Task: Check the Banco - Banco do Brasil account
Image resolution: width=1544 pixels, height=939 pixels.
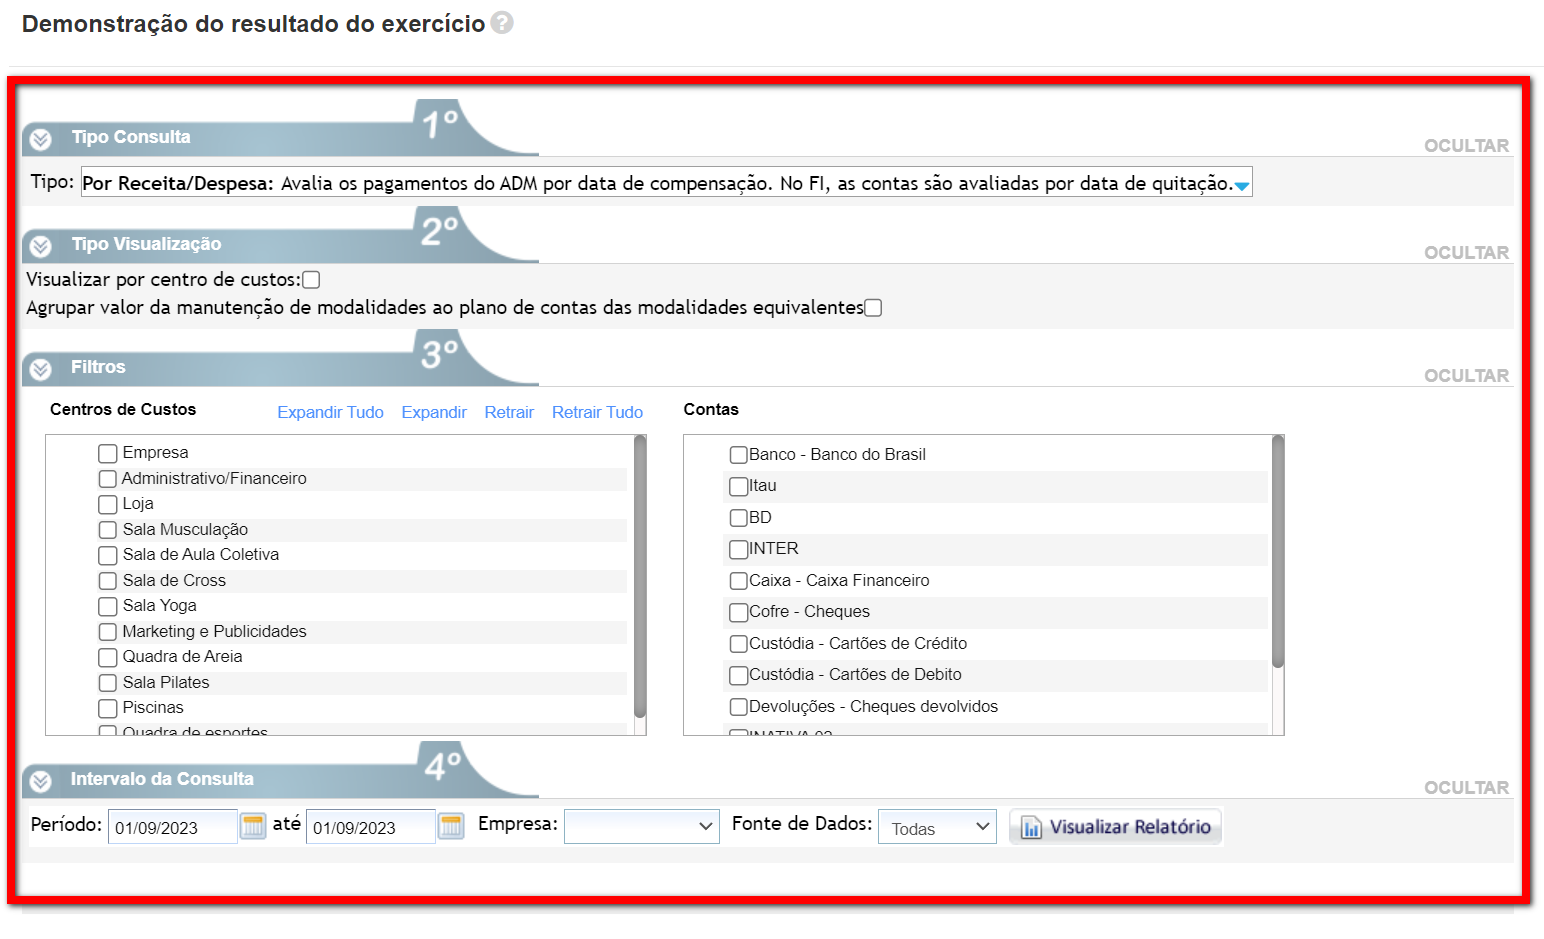Action: [738, 455]
